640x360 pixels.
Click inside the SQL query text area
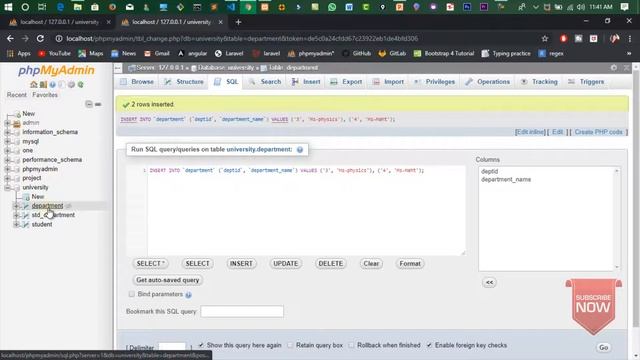click(x=306, y=211)
